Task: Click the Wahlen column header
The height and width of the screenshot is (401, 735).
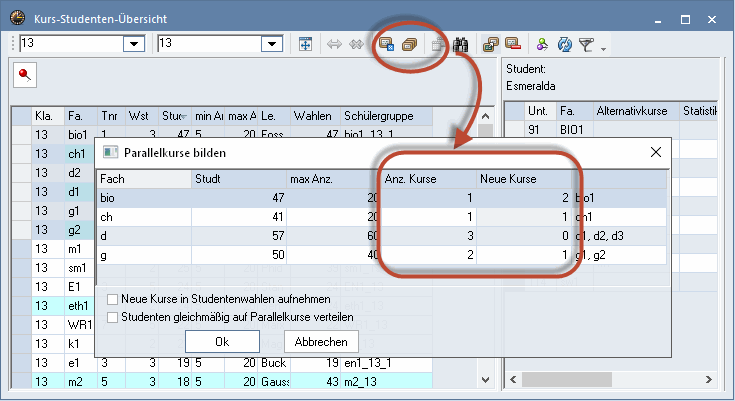Action: pos(315,116)
